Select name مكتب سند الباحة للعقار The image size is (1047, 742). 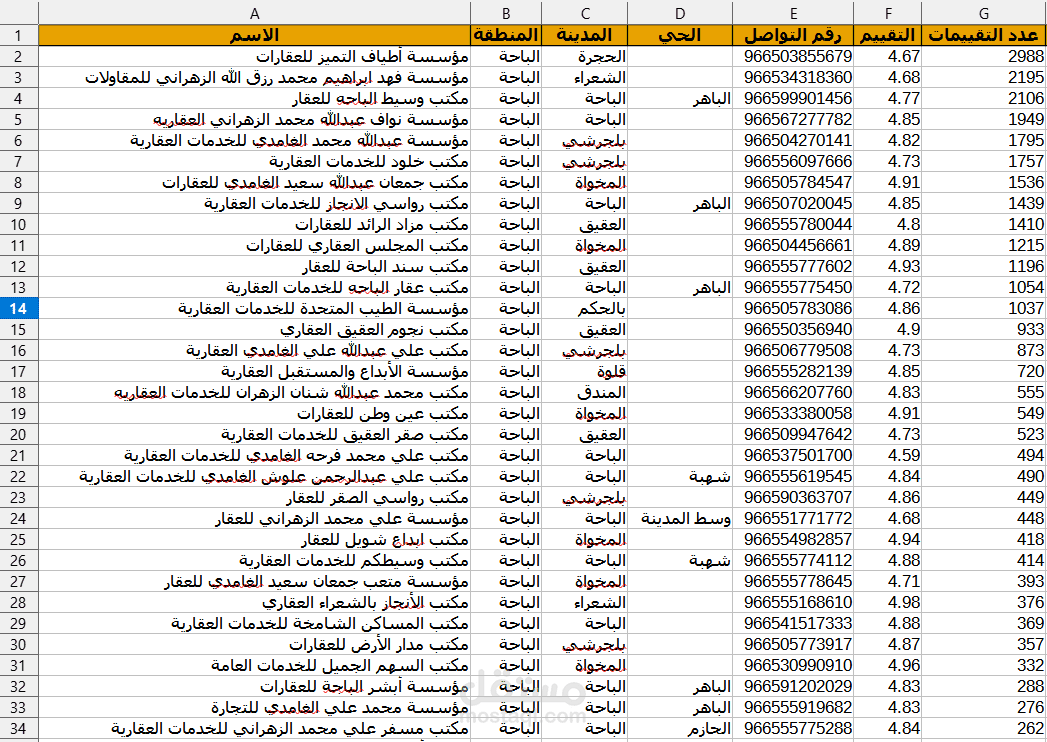tap(254, 266)
